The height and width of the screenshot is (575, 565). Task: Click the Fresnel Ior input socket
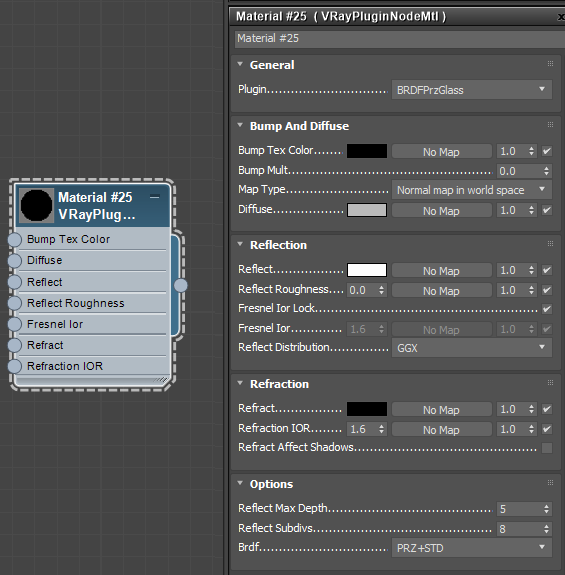point(15,324)
